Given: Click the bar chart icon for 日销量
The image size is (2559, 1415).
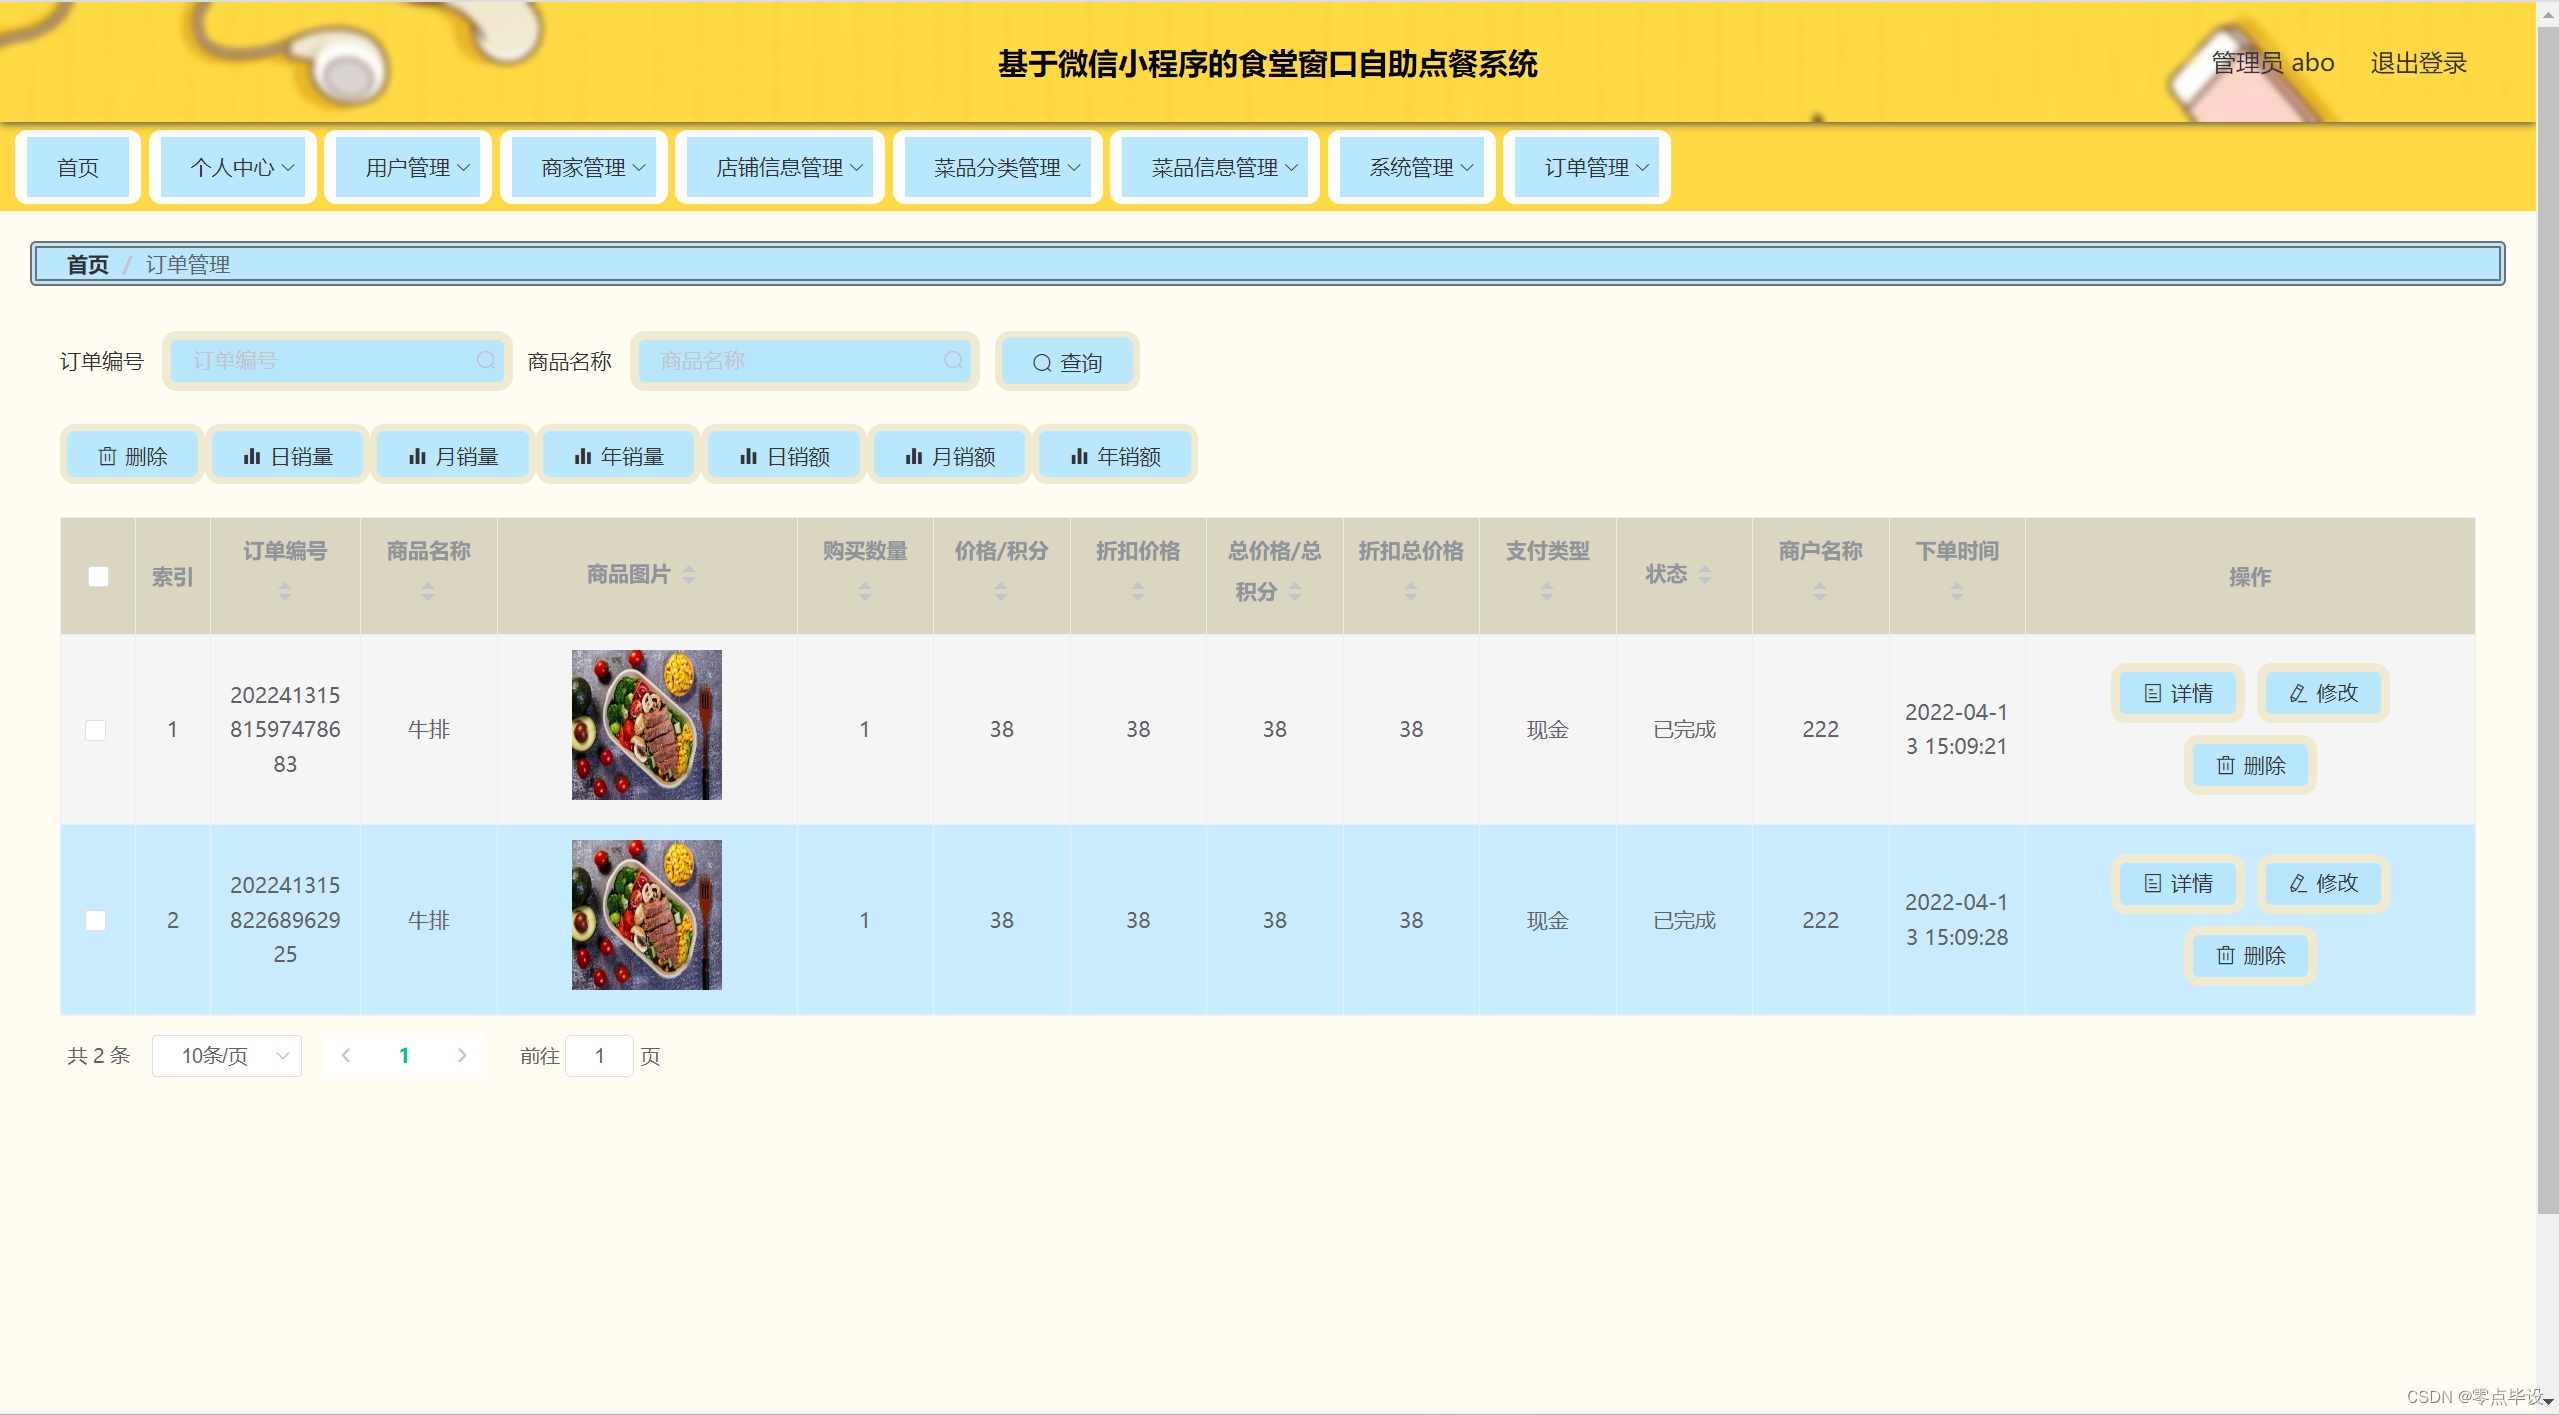Looking at the screenshot, I should click(251, 457).
